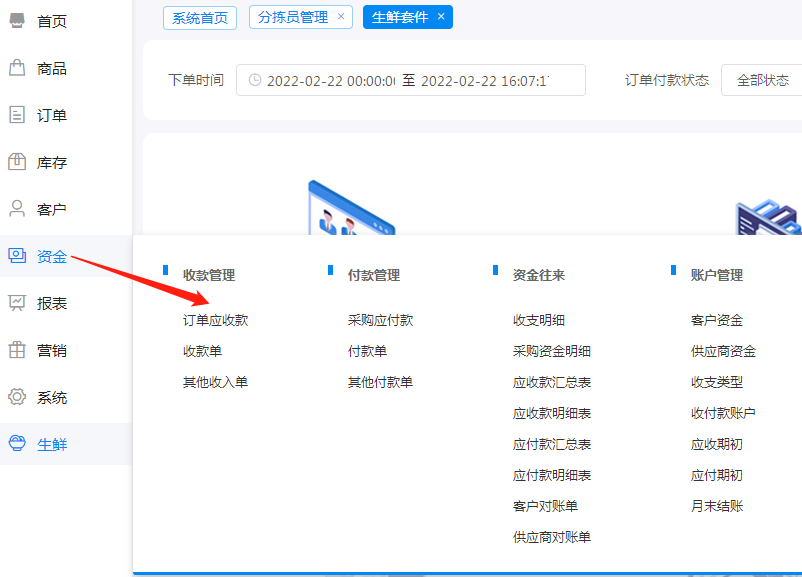Open the System (系统) gear icon
The height and width of the screenshot is (577, 802).
(x=17, y=397)
